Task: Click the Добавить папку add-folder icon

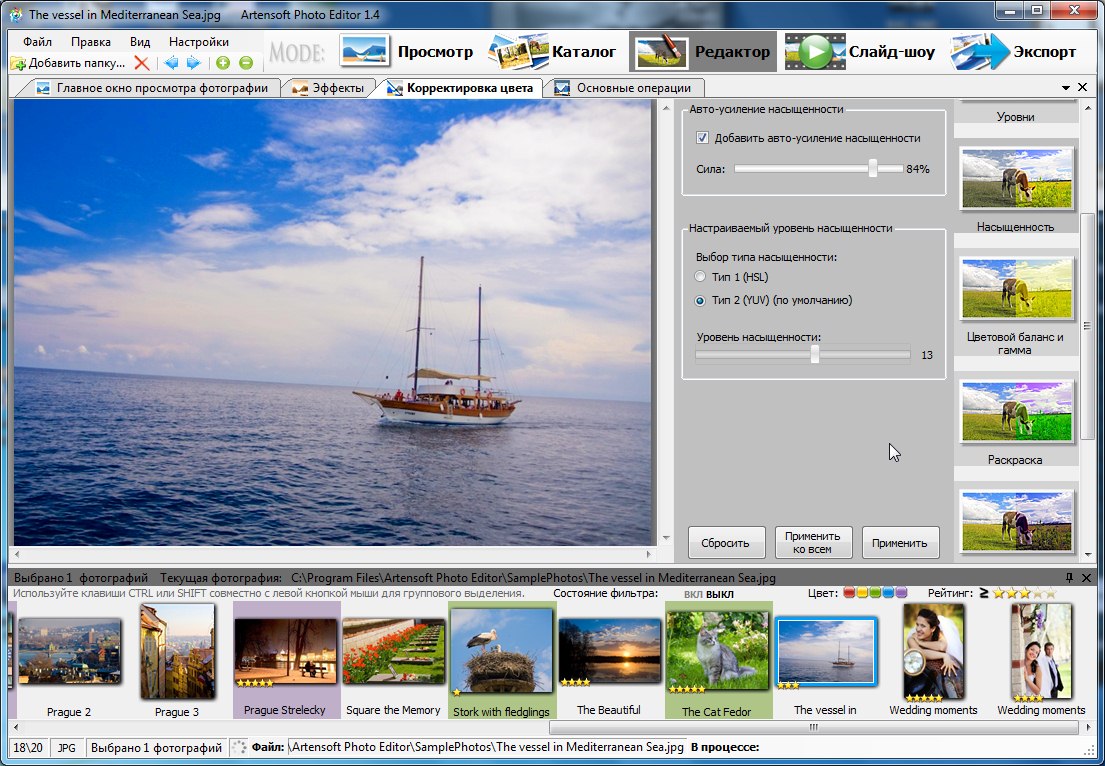Action: [18, 63]
